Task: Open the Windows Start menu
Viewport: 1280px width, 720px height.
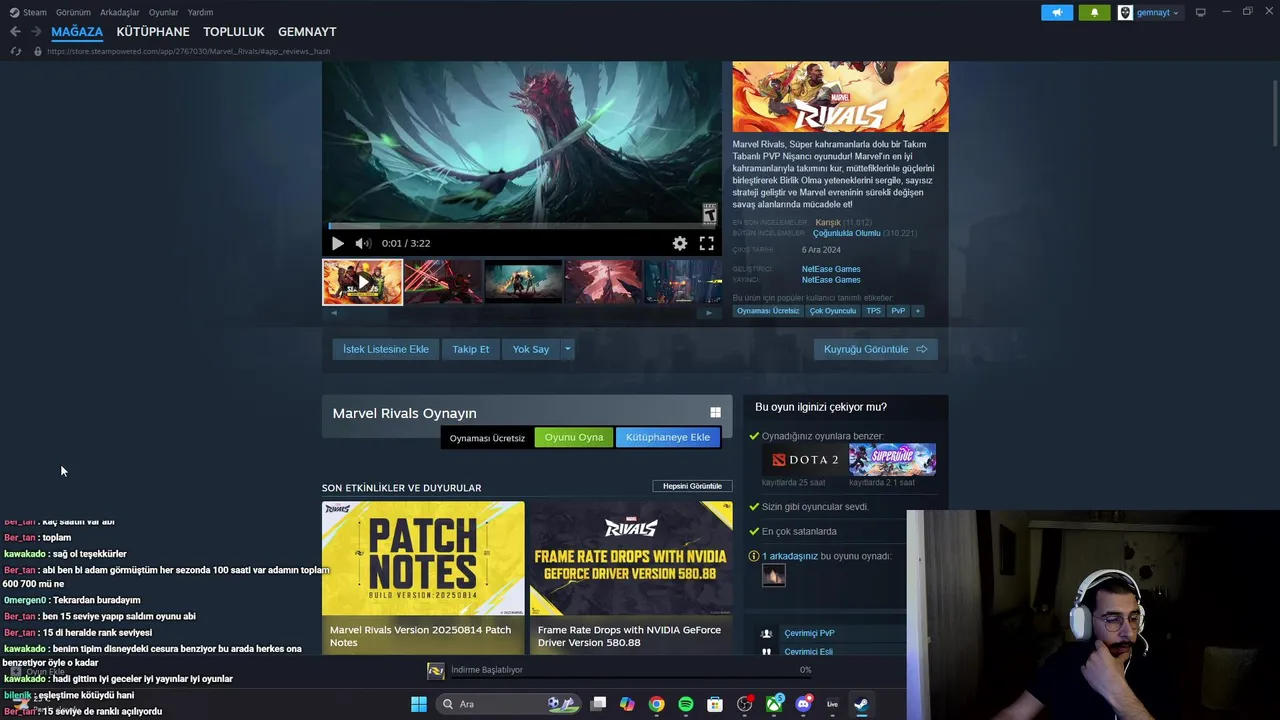Action: [x=419, y=704]
